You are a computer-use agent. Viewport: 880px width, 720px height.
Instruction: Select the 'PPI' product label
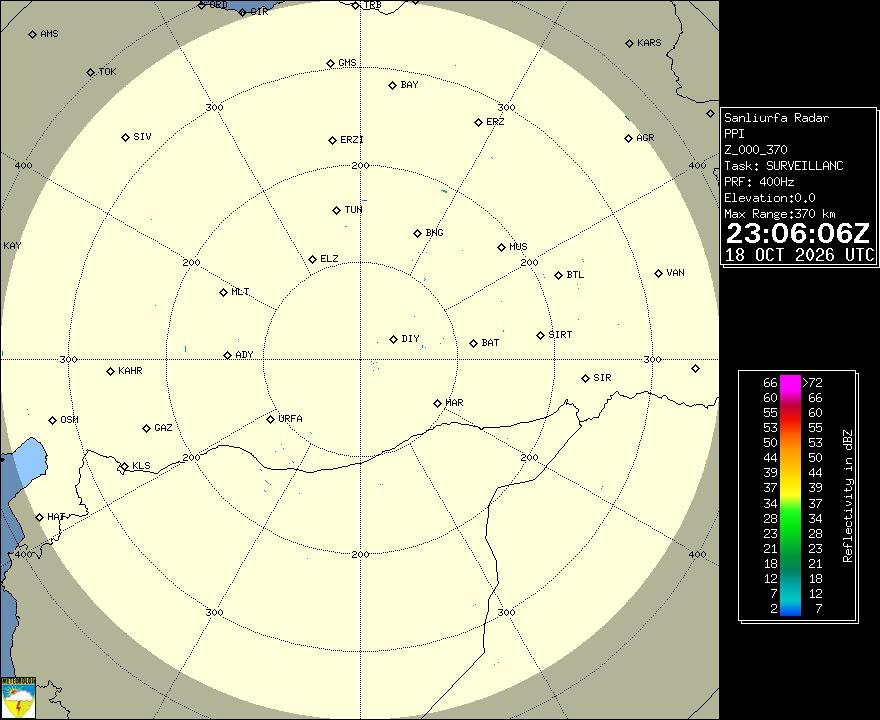[x=734, y=134]
